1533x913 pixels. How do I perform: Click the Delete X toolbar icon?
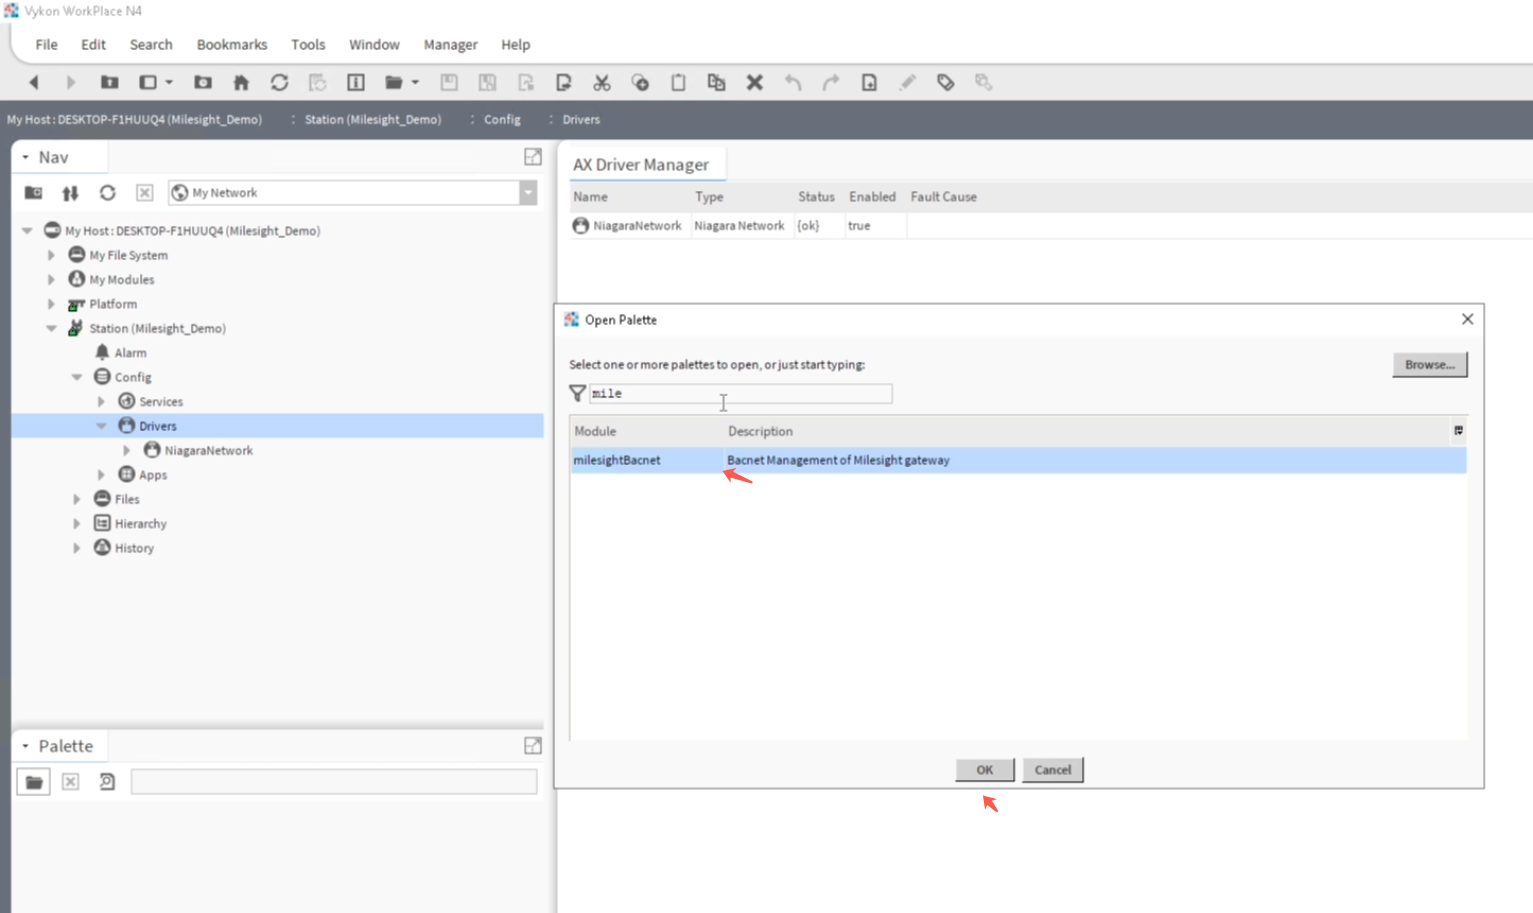(755, 83)
